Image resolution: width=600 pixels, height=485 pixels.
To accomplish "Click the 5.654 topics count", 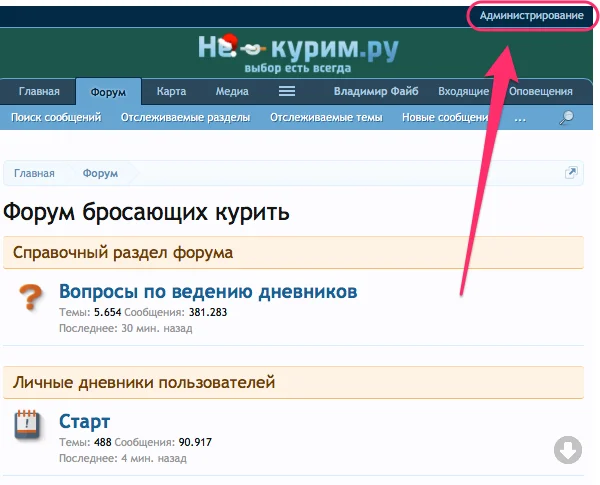I will tap(108, 312).
